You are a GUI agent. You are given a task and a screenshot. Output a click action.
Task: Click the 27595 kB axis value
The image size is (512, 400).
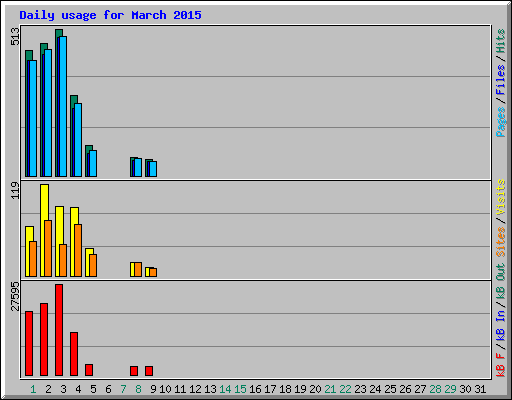(x=15, y=296)
